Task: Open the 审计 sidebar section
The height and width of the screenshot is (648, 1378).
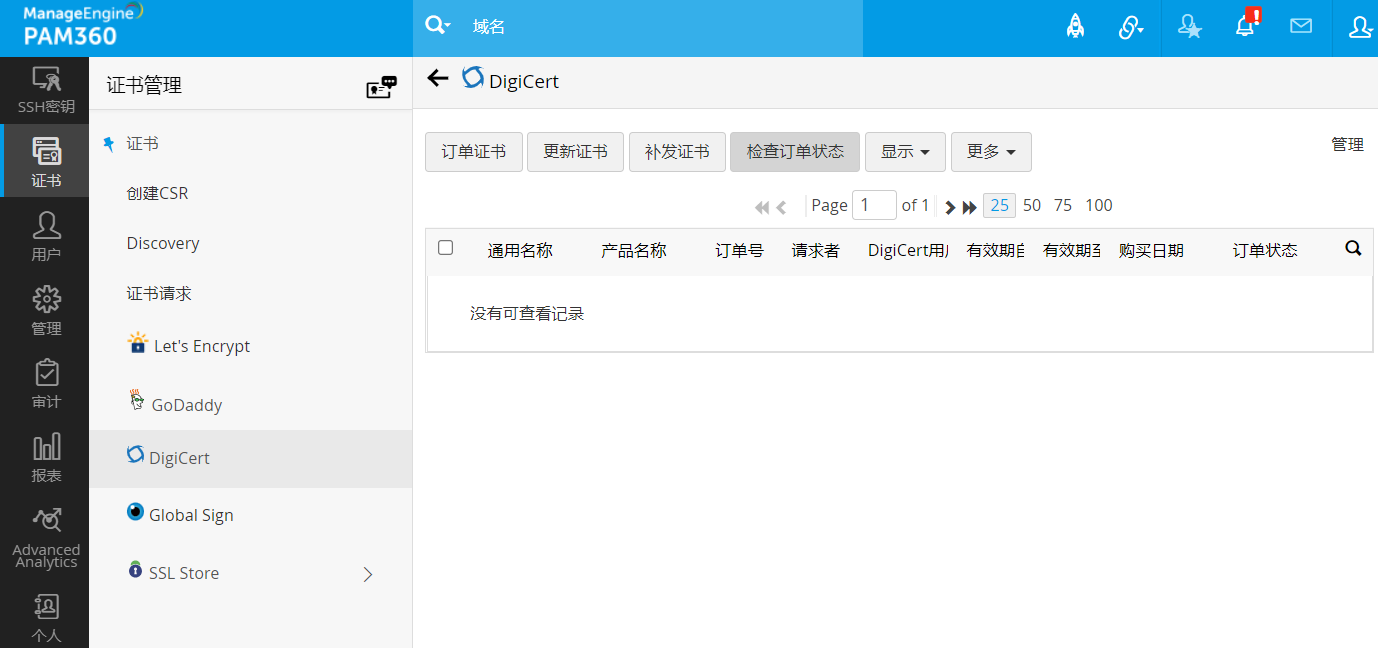Action: tap(46, 383)
